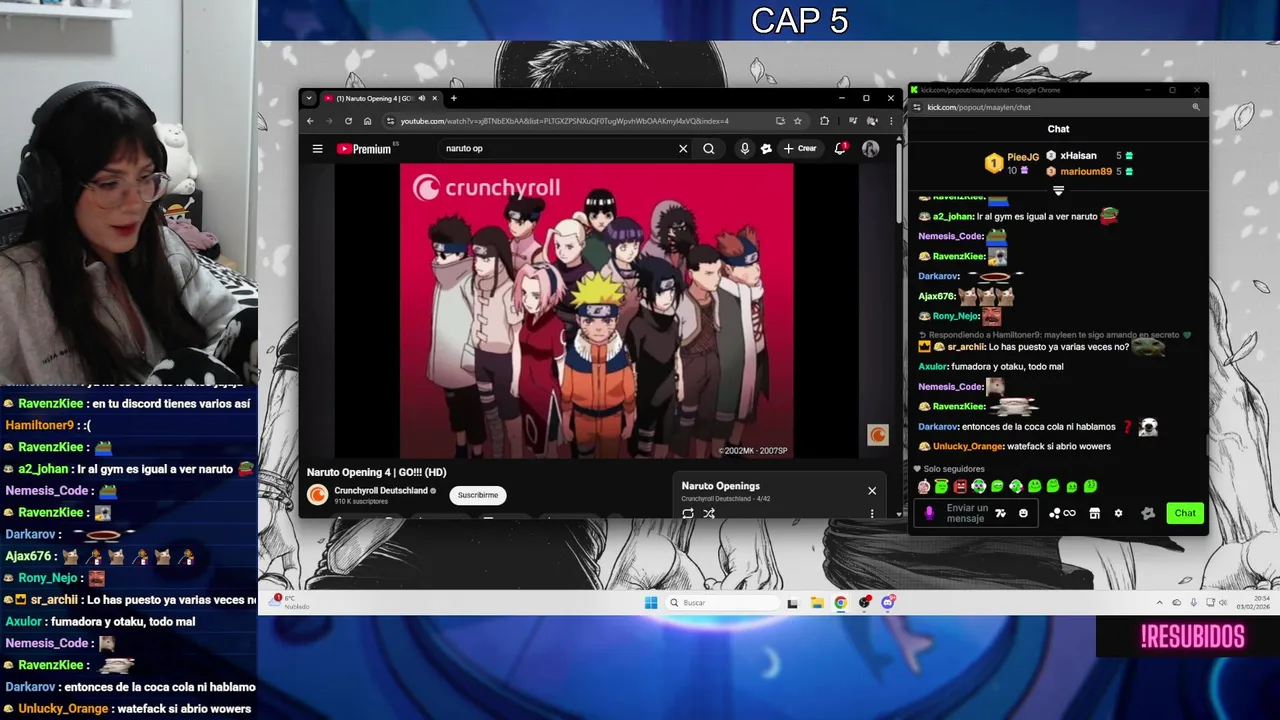Click the Axulor username in Kick chat
The width and height of the screenshot is (1280, 720).
[932, 367]
